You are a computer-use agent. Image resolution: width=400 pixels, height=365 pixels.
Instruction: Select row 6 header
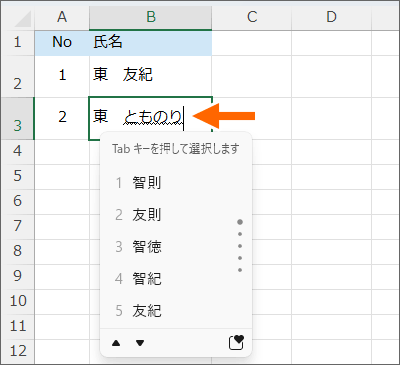17,202
